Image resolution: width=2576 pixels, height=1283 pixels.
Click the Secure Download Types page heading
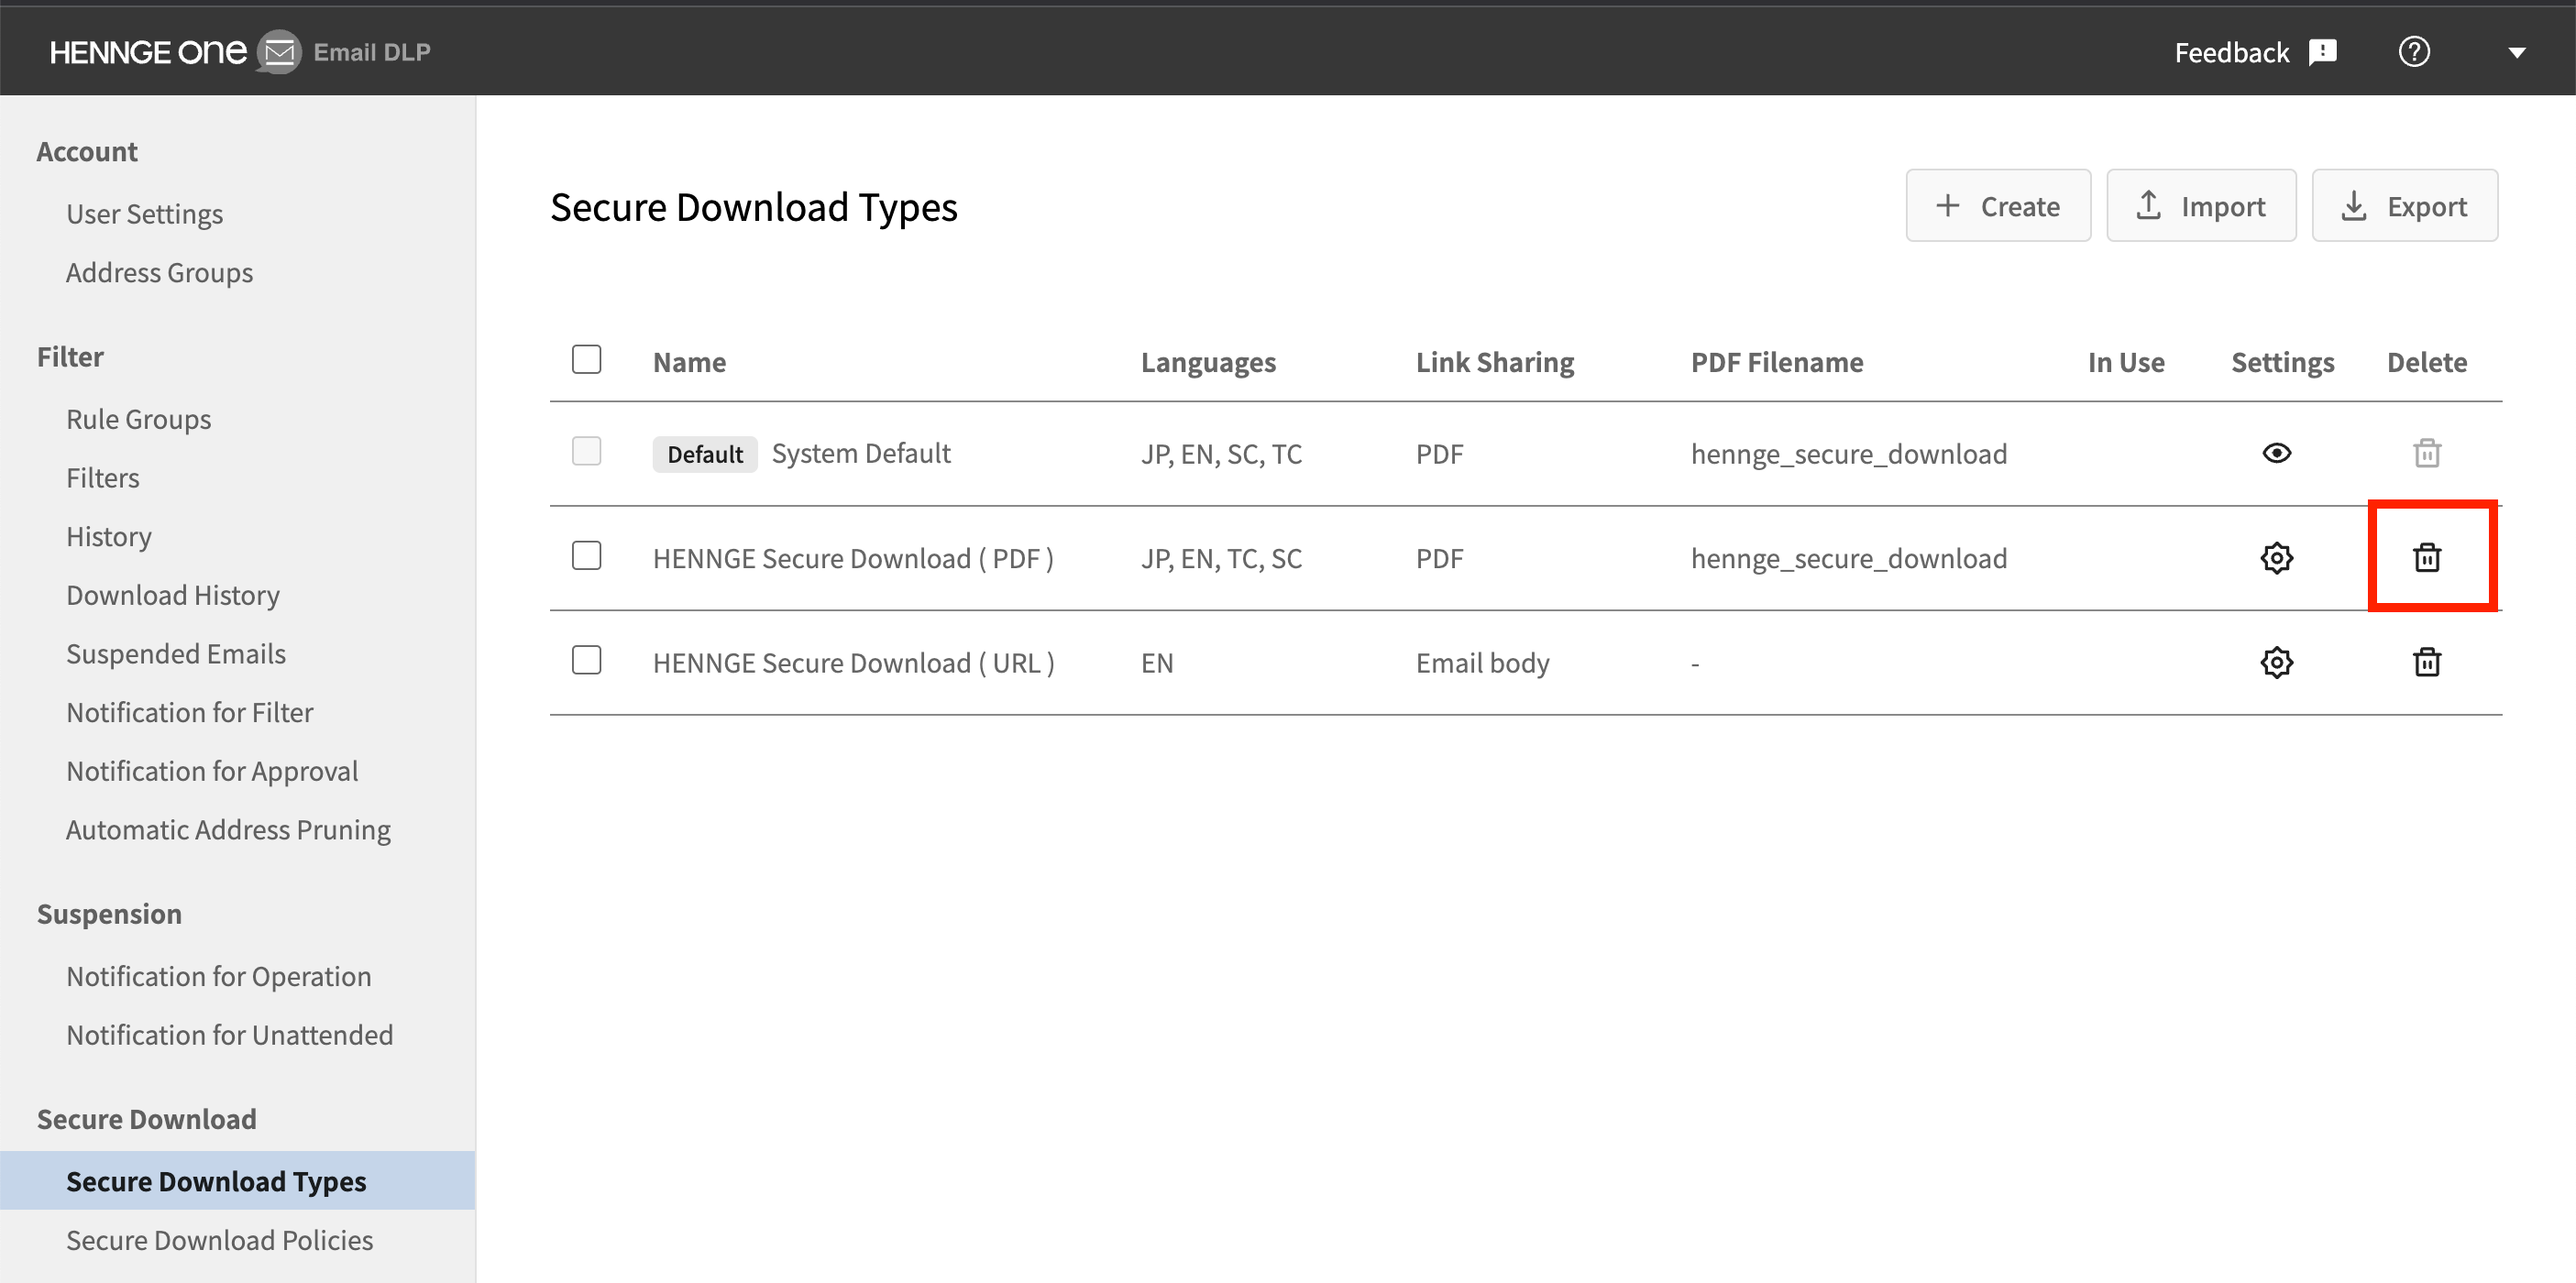(x=754, y=207)
